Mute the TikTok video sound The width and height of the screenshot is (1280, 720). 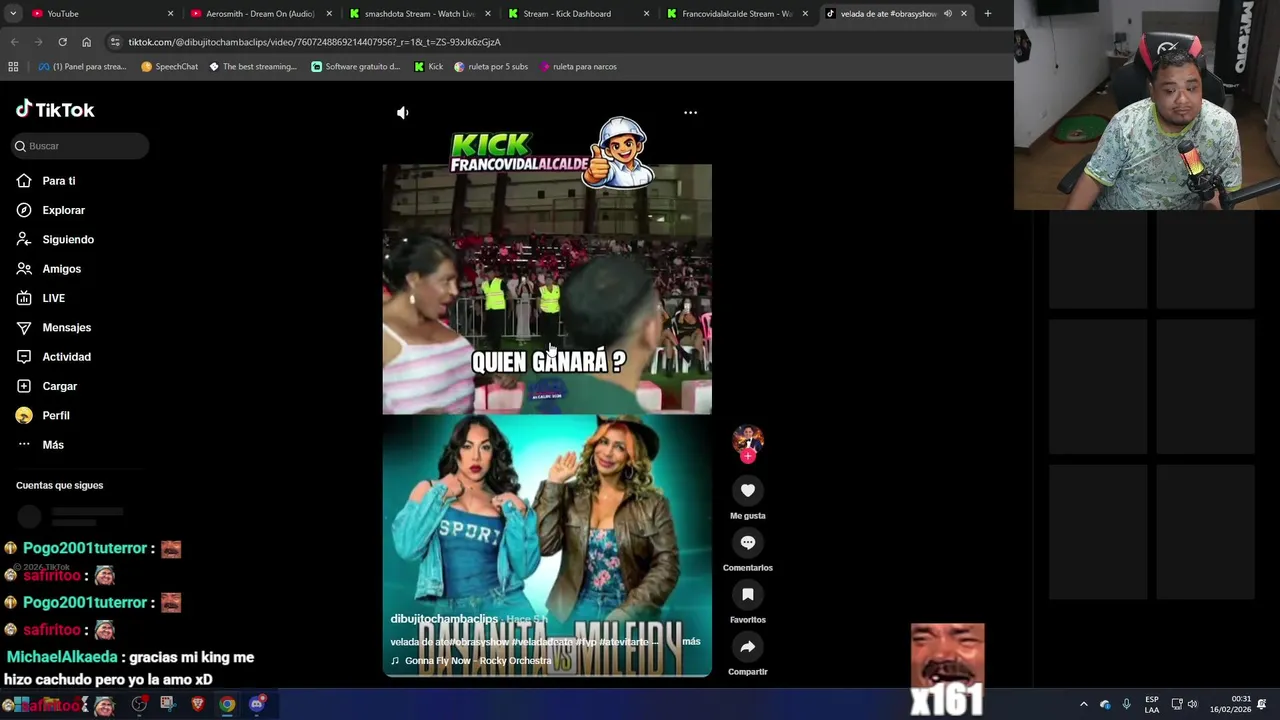point(403,113)
